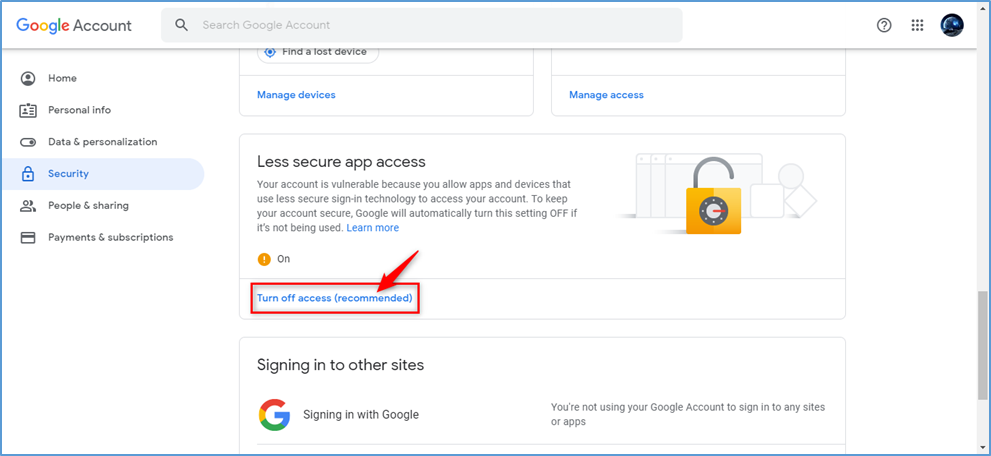Click the Personal info card icon
991x456 pixels.
(28, 110)
